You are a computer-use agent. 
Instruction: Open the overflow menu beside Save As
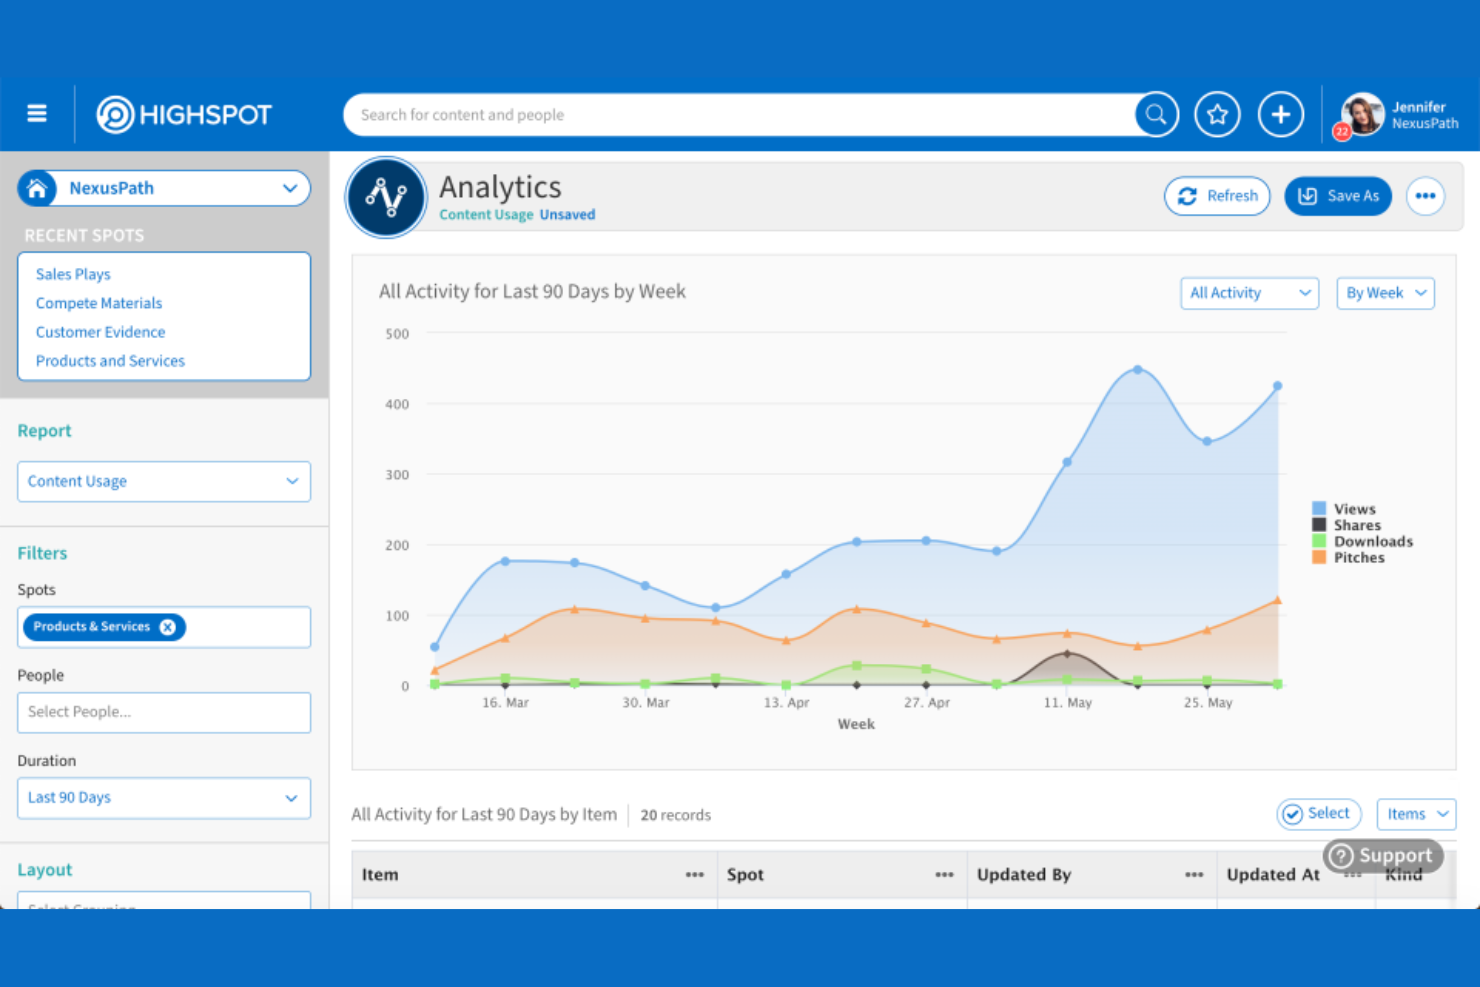tap(1425, 196)
